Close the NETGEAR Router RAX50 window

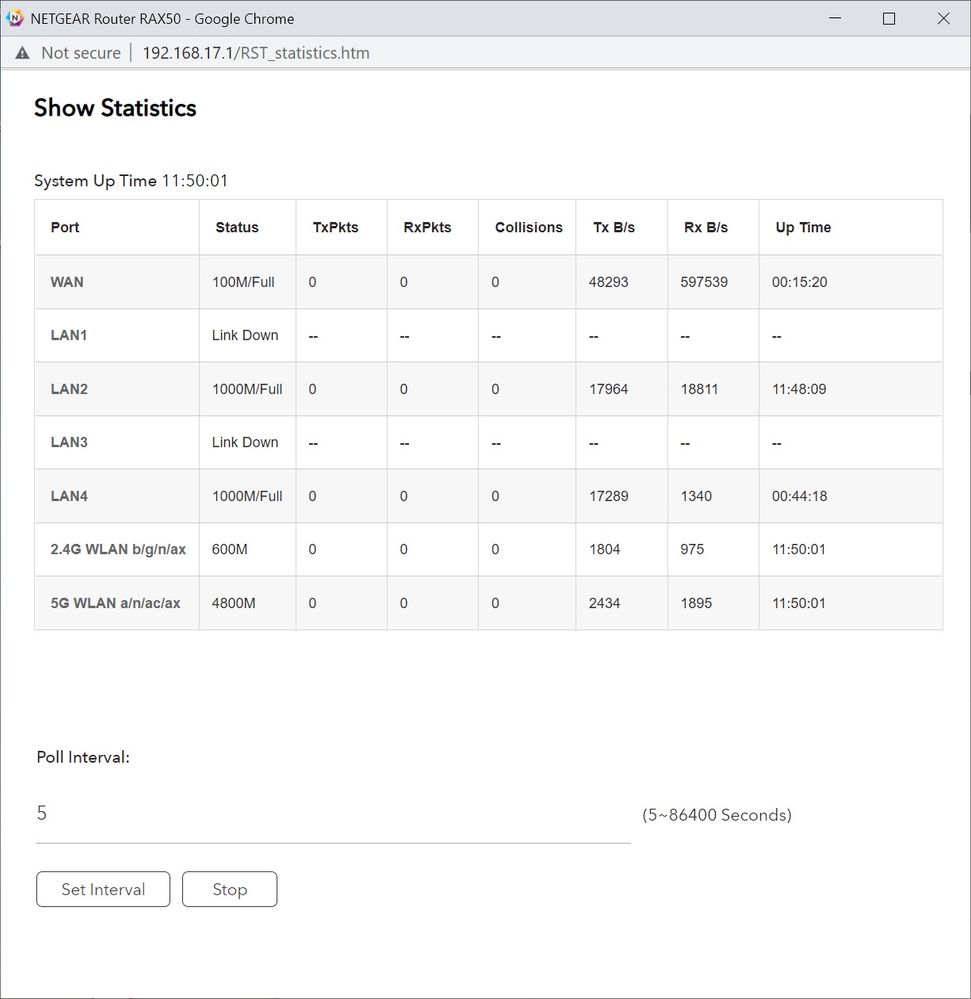click(943, 19)
